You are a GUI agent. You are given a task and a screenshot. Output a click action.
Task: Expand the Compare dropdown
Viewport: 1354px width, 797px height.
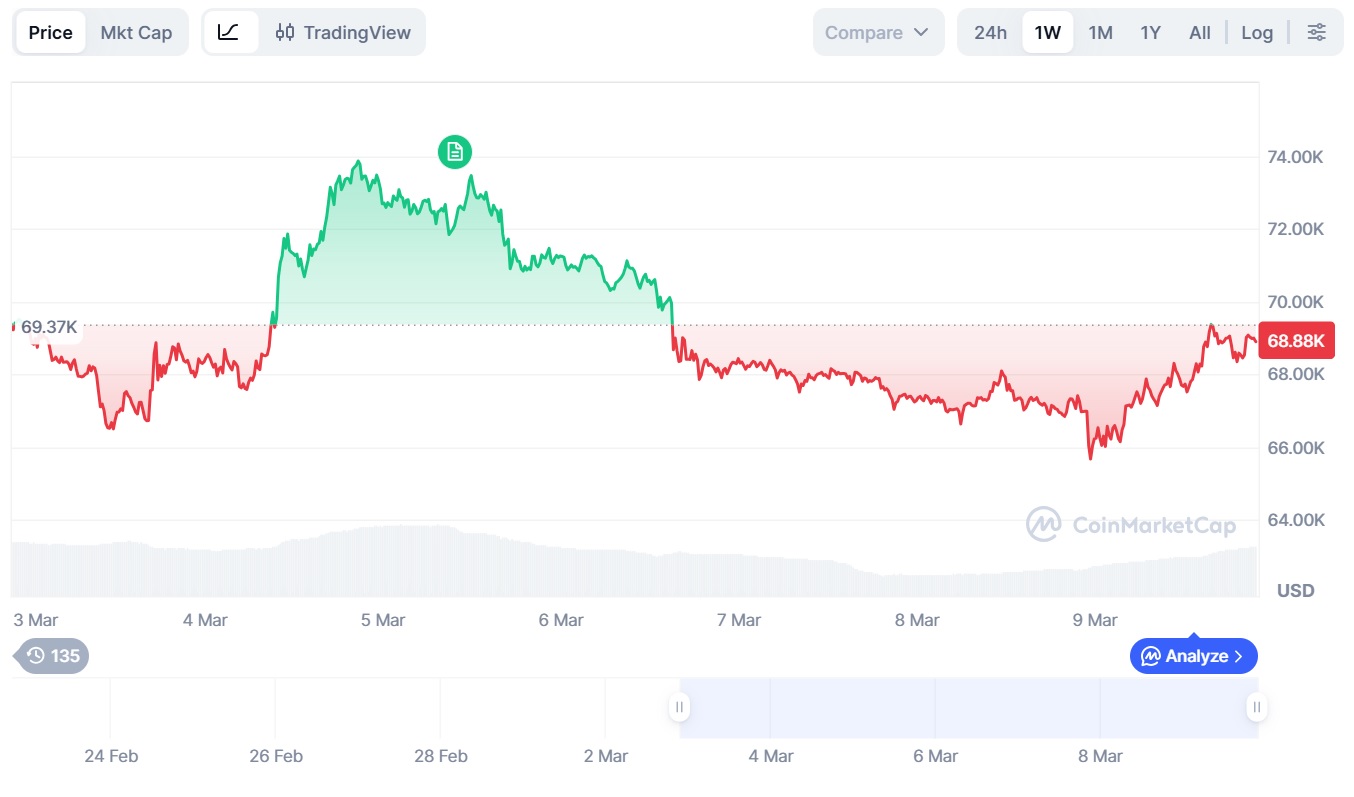tap(877, 32)
